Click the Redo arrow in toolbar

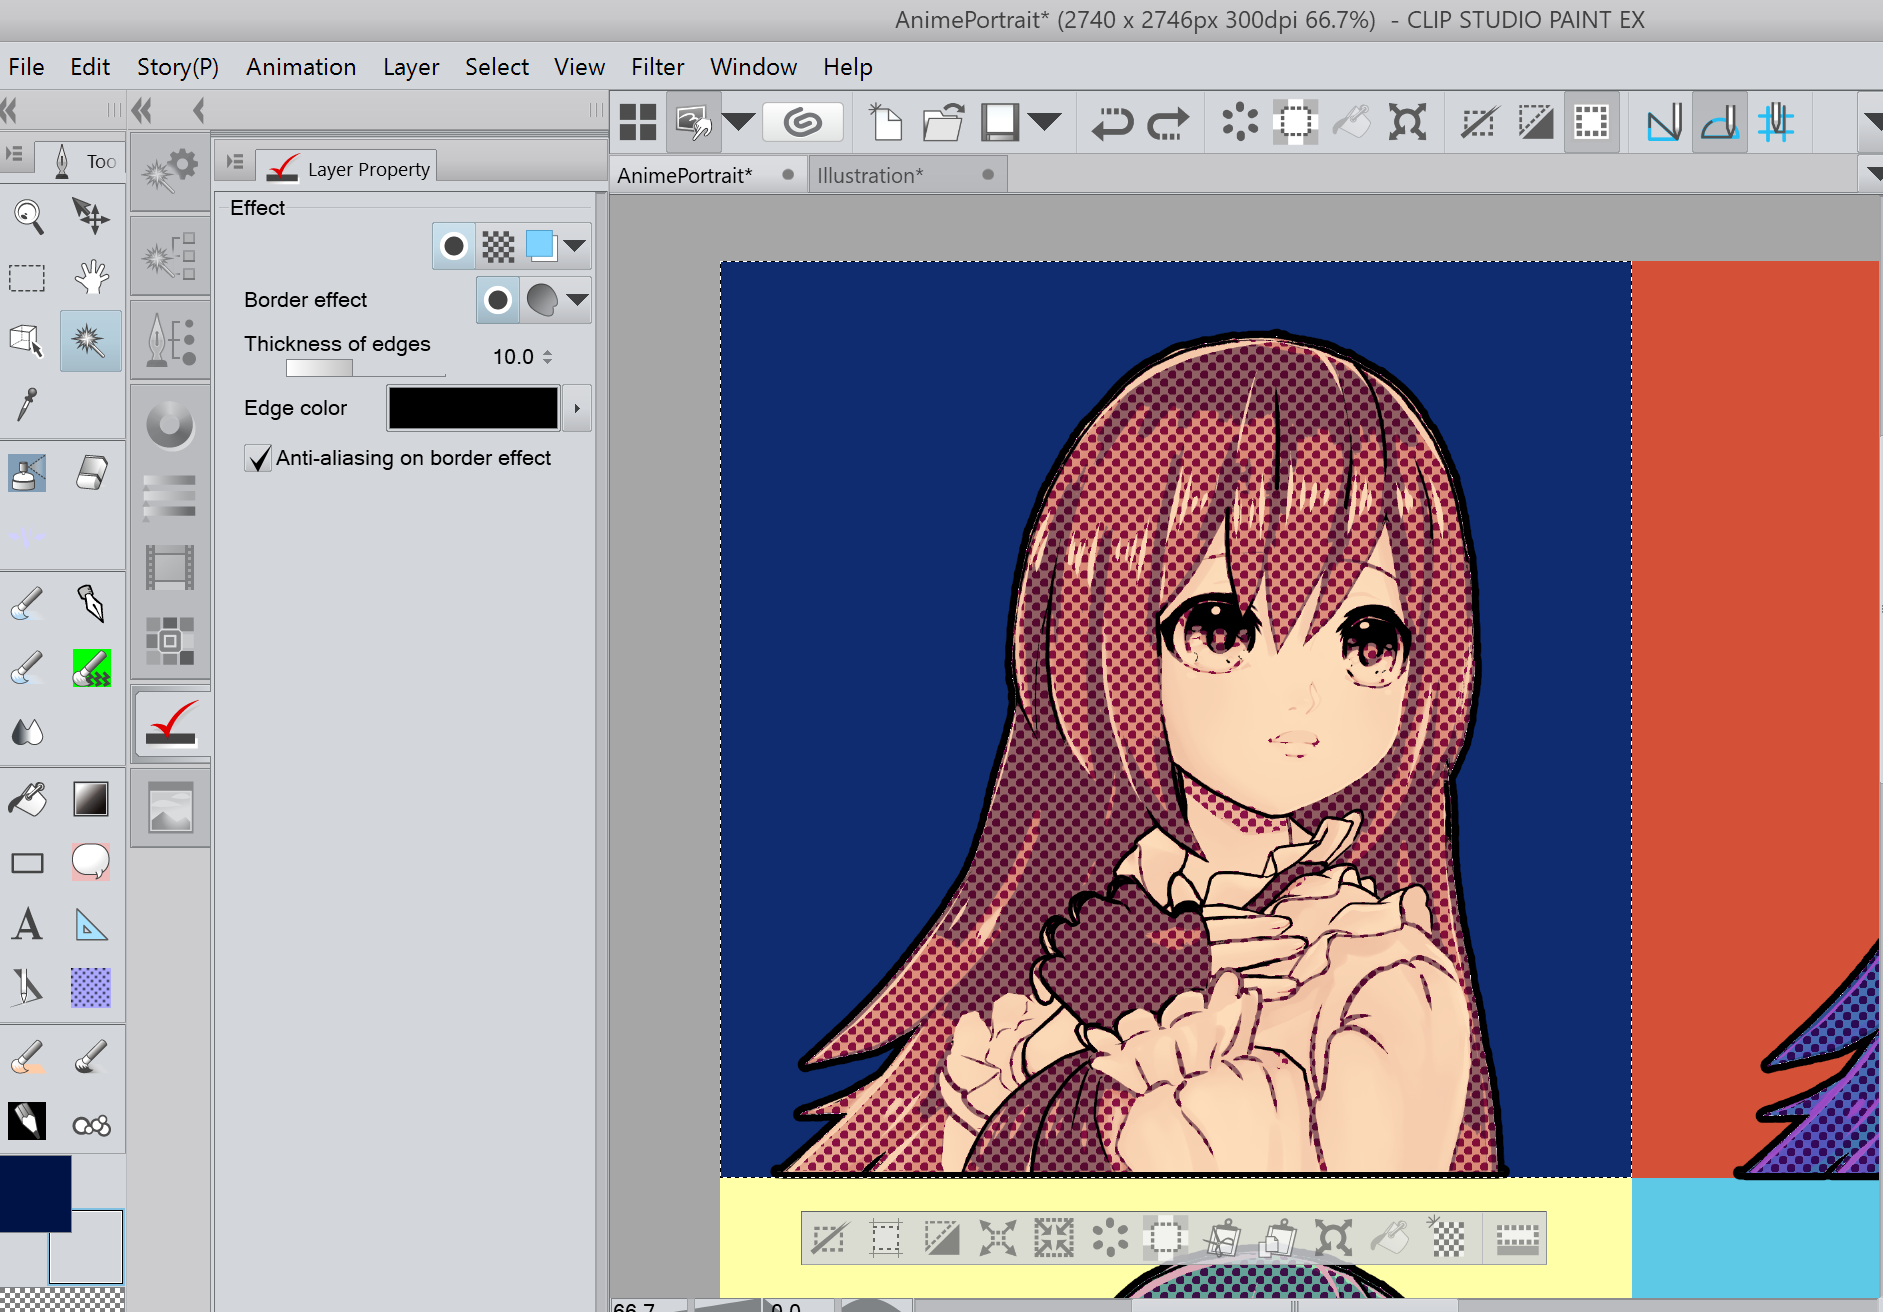[1167, 123]
